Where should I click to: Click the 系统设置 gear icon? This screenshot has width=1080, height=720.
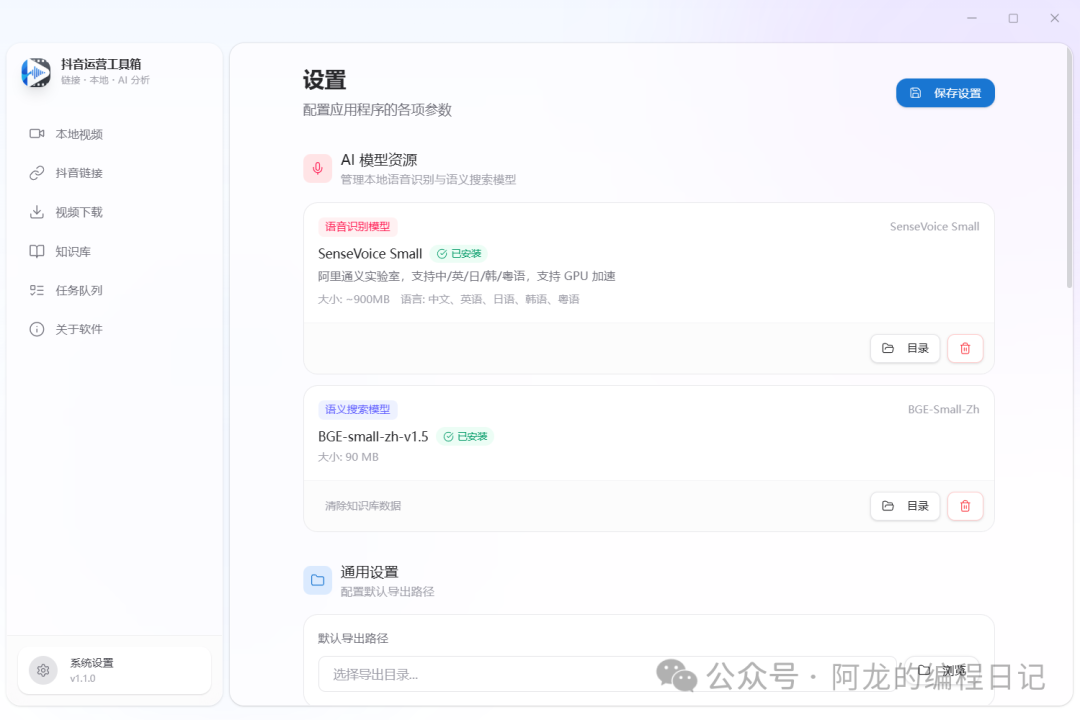click(x=41, y=670)
